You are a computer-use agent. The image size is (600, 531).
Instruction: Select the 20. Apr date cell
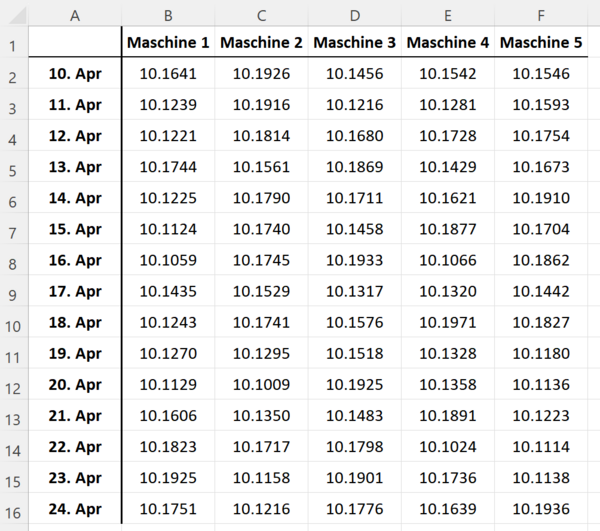(75, 384)
